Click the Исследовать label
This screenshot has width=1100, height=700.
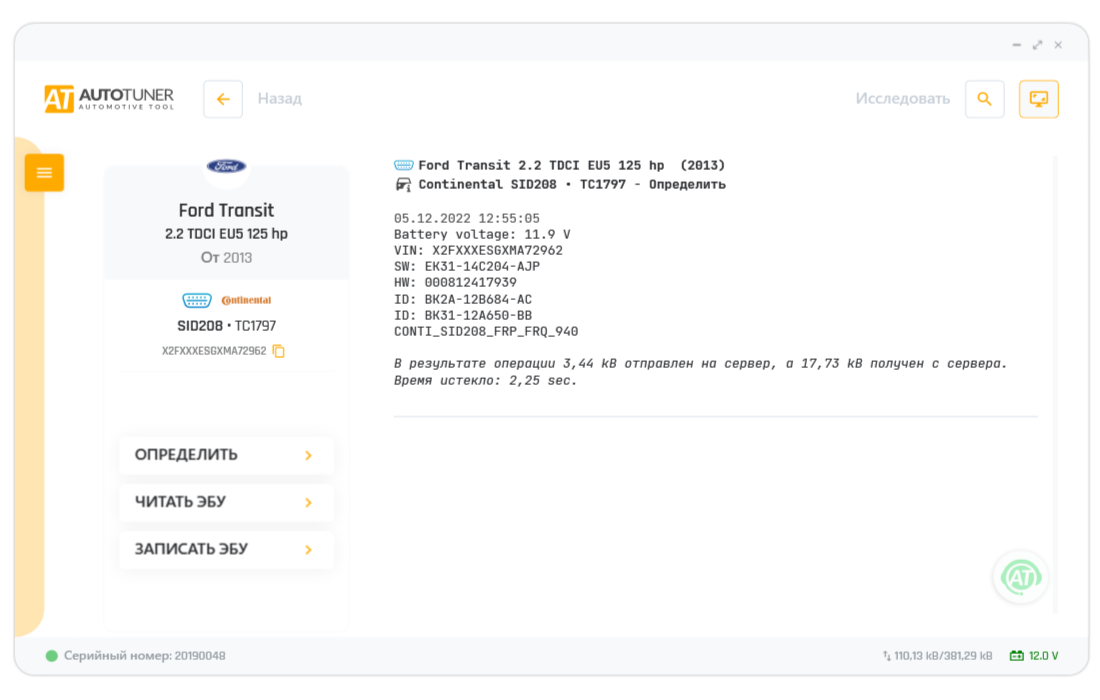(902, 99)
